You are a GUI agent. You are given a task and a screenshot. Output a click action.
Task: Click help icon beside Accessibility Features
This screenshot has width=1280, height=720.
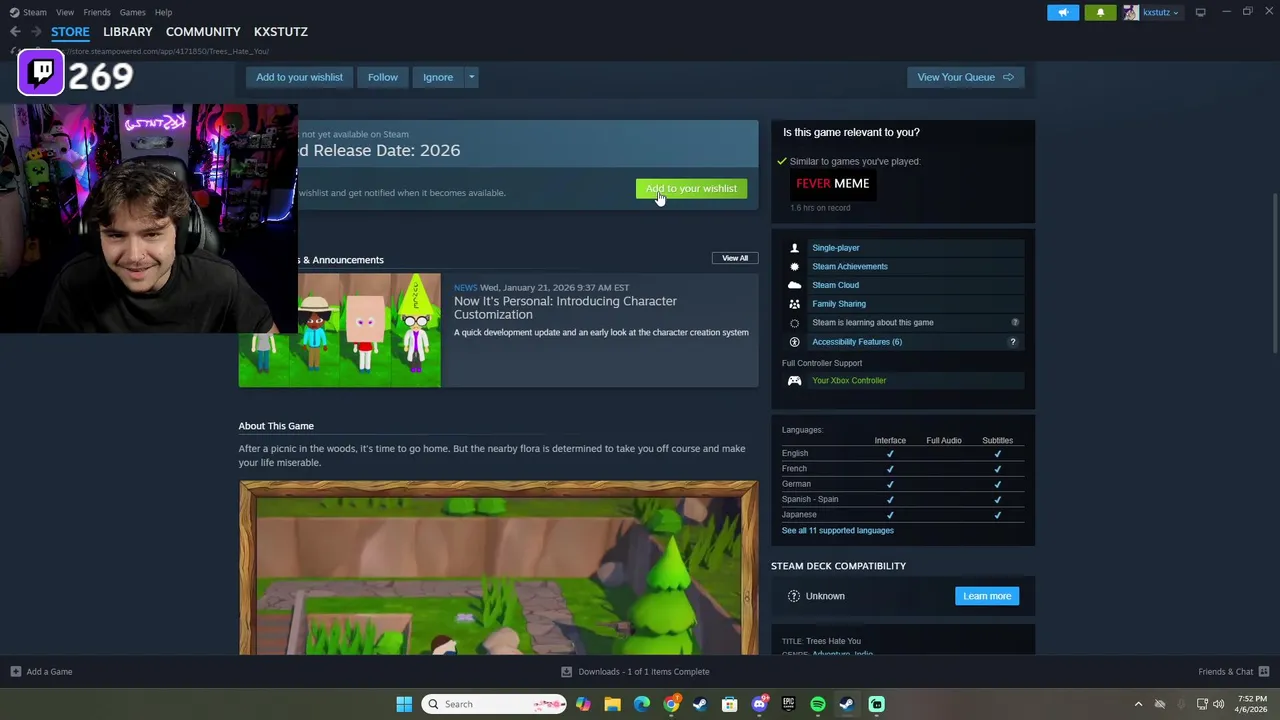coord(1012,342)
